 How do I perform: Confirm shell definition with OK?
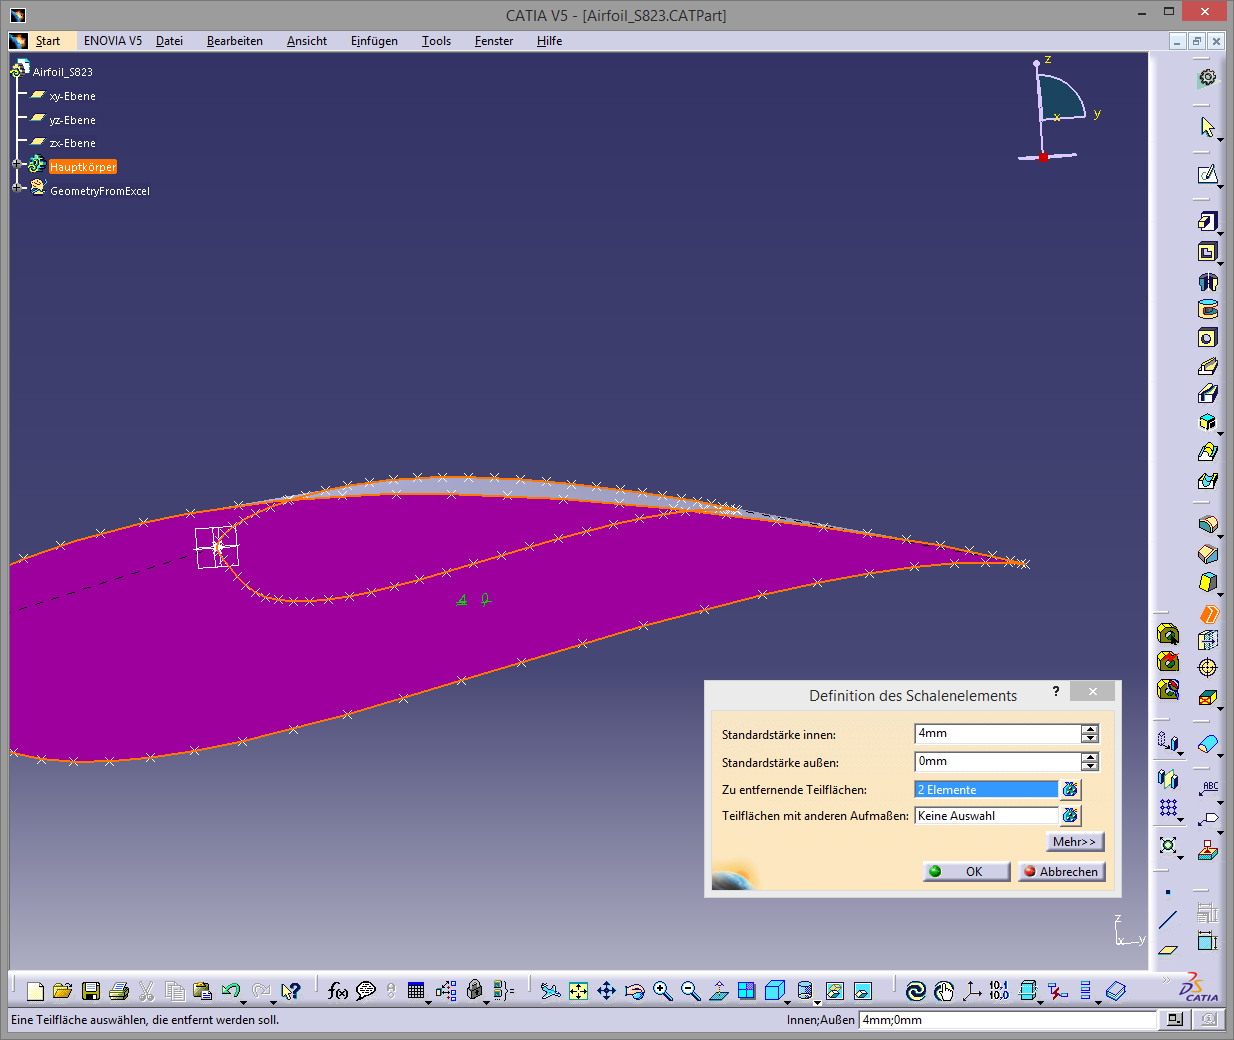(966, 872)
